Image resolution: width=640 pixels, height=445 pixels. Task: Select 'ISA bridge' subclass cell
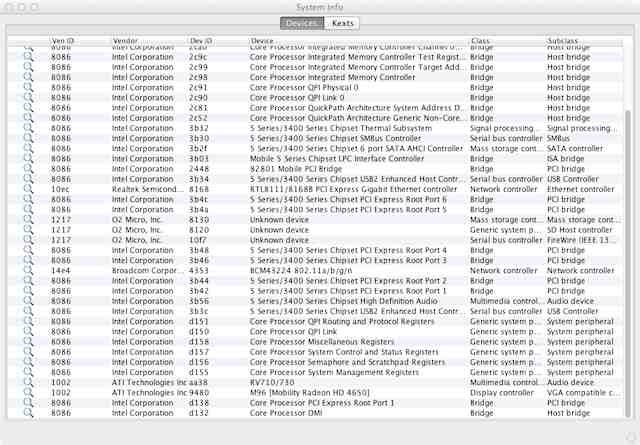565,158
